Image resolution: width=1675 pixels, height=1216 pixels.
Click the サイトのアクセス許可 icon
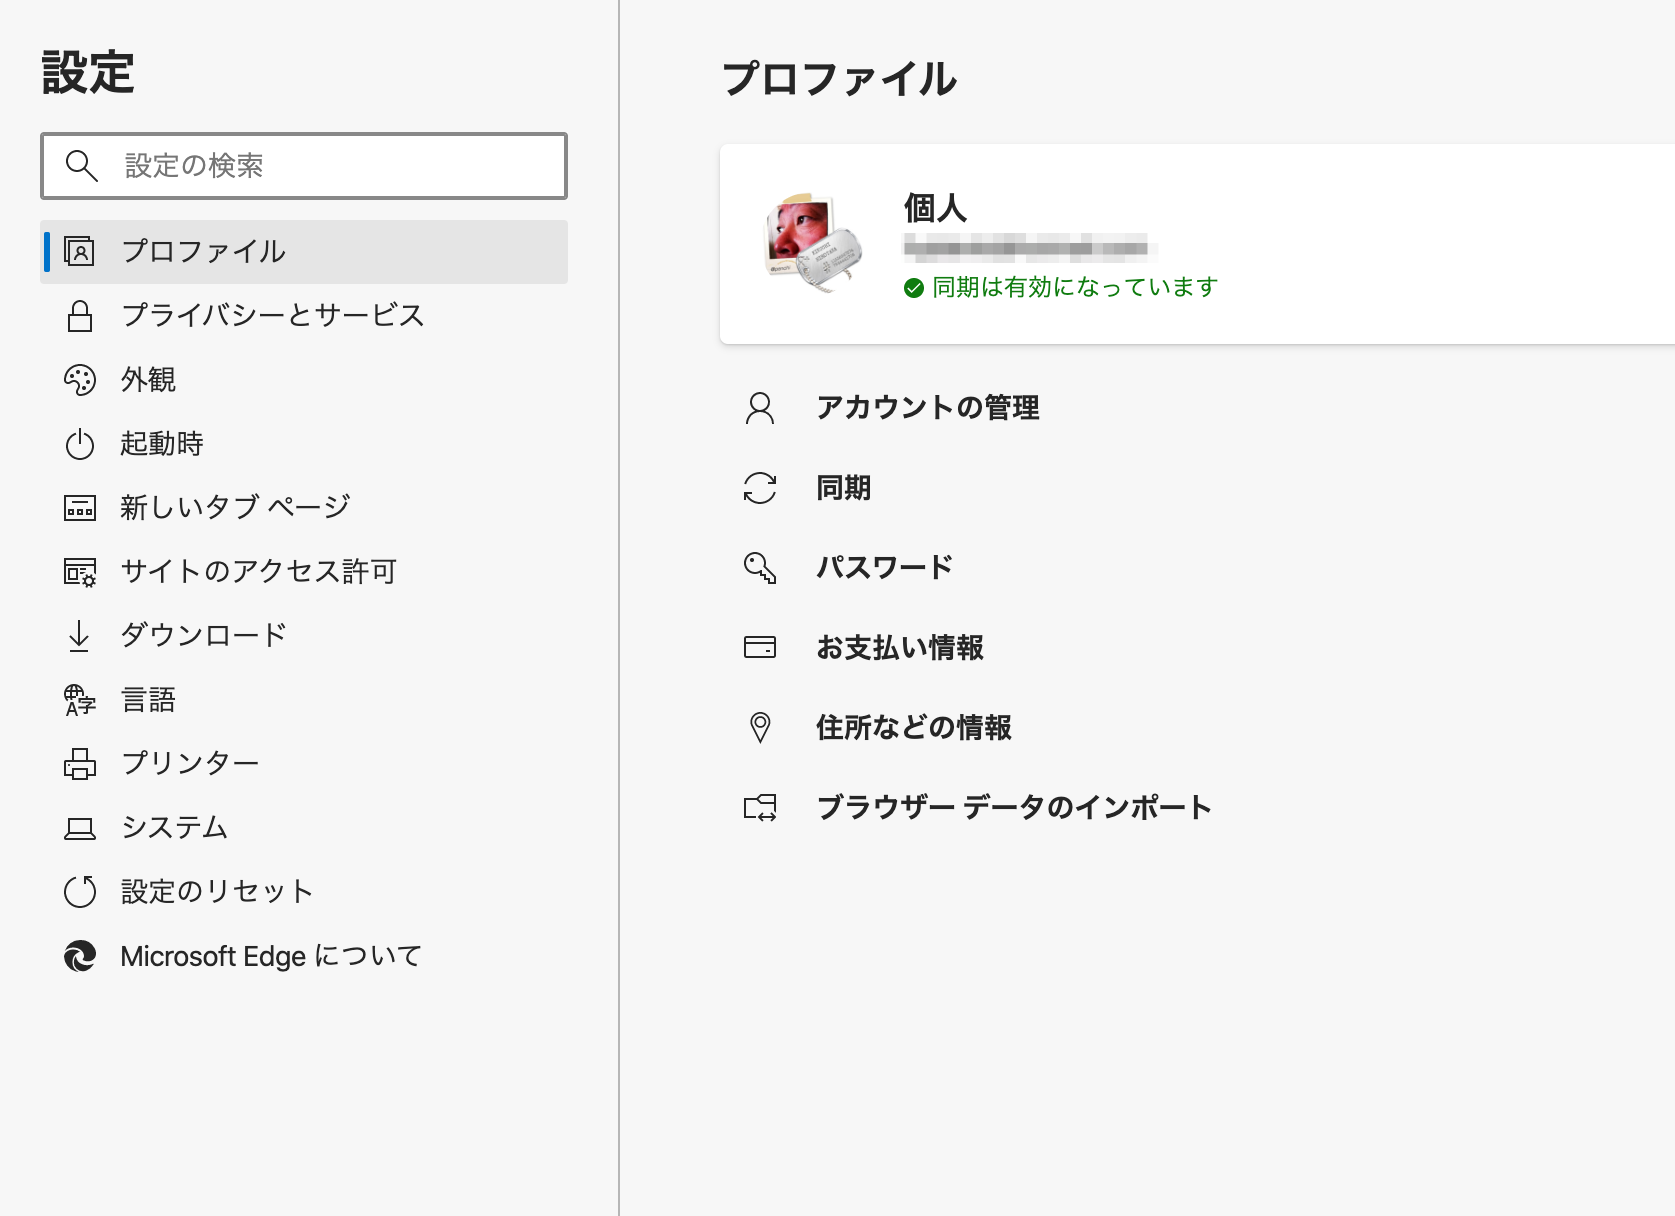click(79, 571)
